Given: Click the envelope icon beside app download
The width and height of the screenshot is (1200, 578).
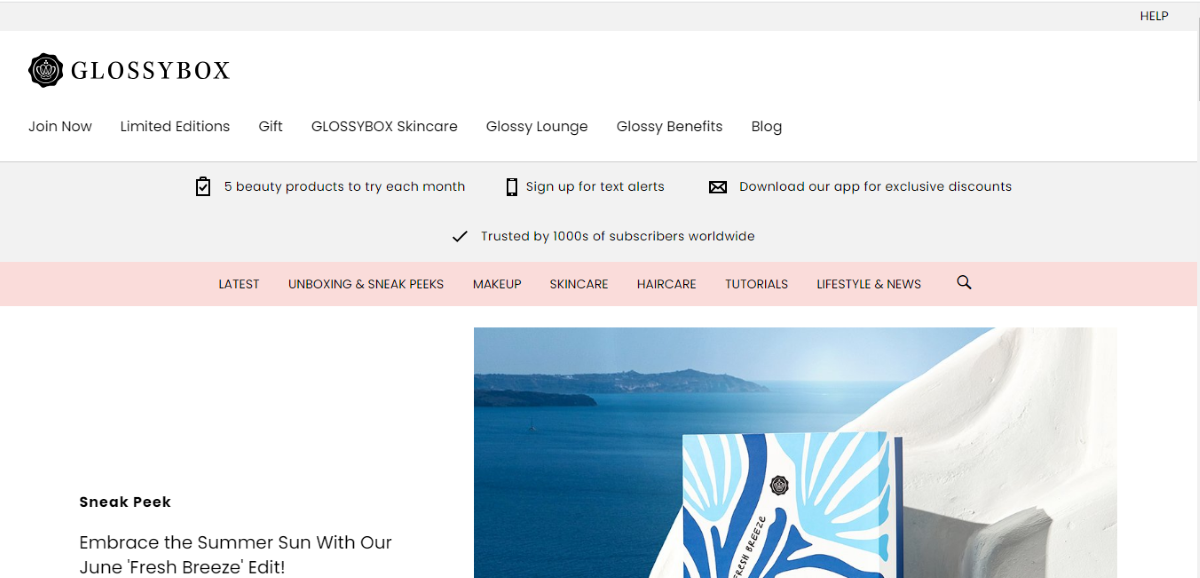Looking at the screenshot, I should click(x=718, y=187).
